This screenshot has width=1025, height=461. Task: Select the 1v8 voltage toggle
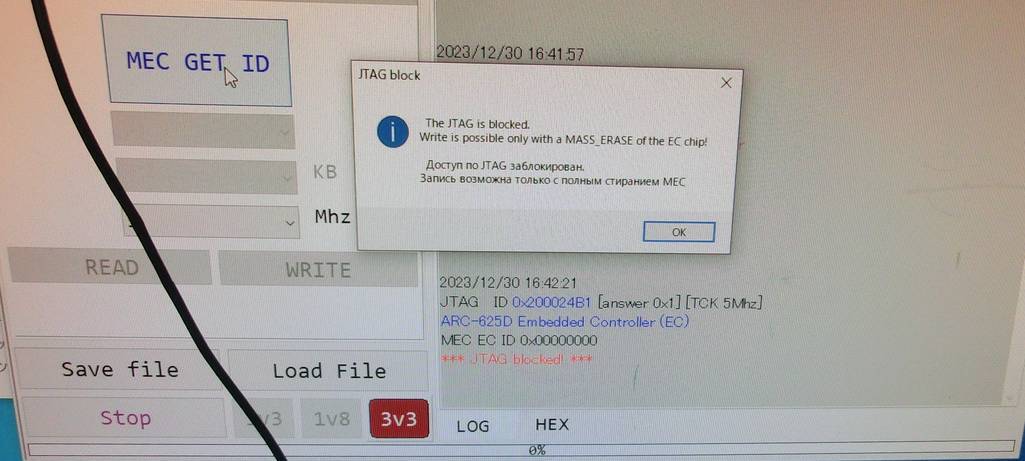pos(331,419)
